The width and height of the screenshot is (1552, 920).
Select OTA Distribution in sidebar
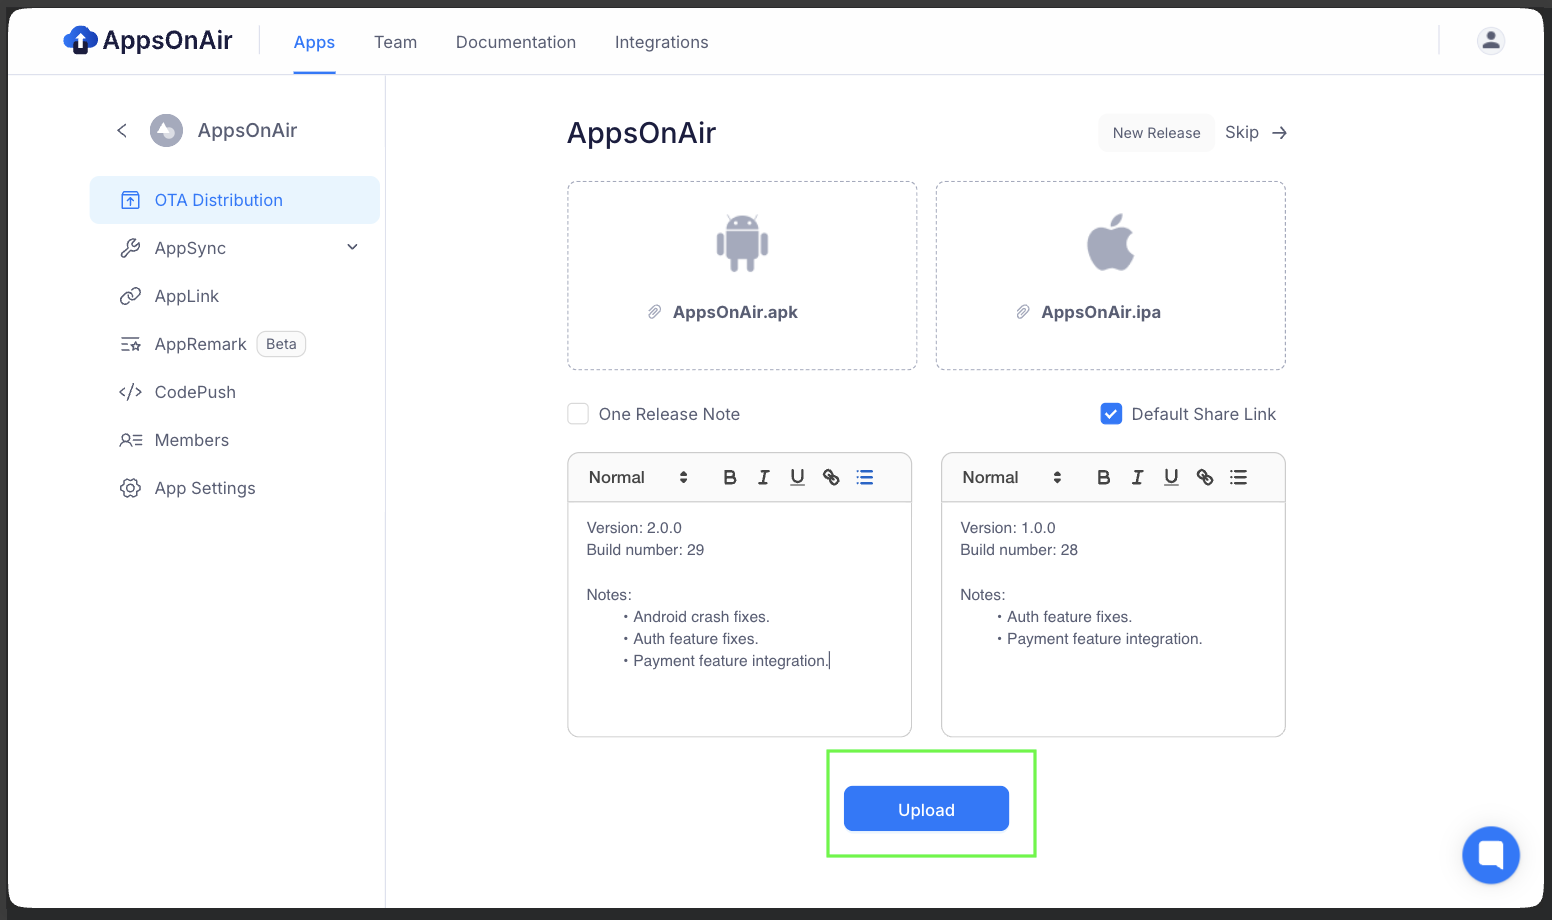click(x=235, y=200)
